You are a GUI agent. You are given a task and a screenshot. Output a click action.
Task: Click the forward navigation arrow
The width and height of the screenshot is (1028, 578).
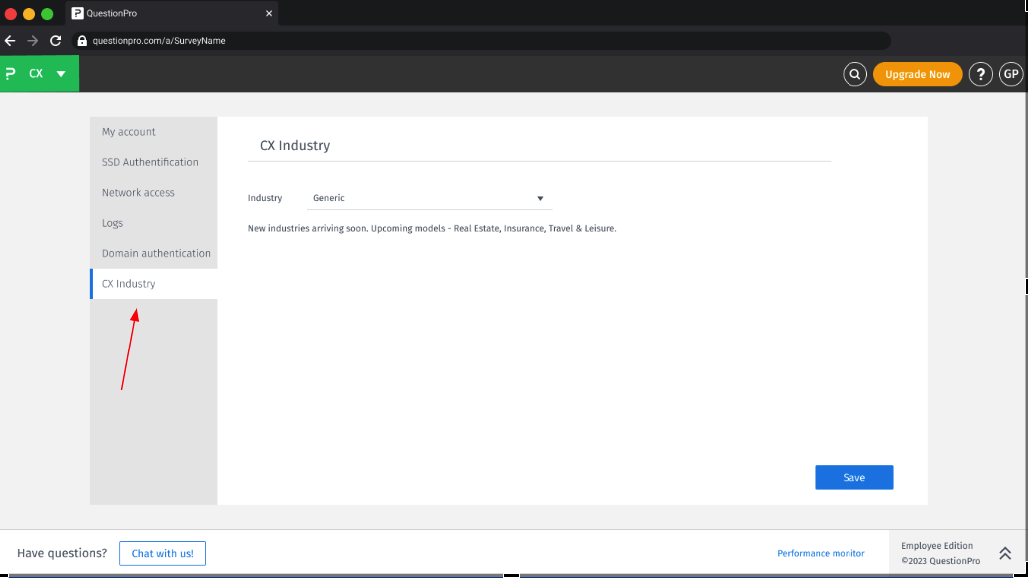32,40
